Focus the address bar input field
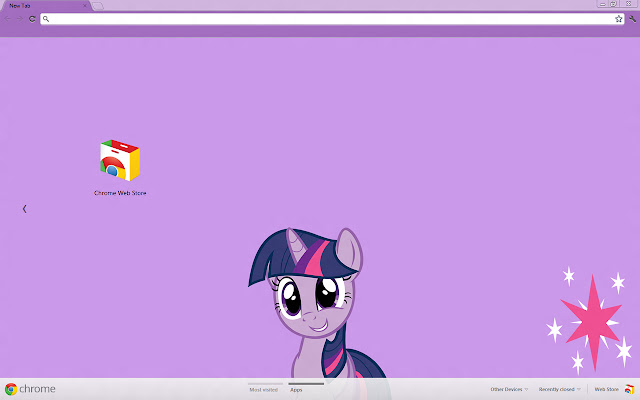Viewport: 640px width, 400px height. (x=332, y=19)
